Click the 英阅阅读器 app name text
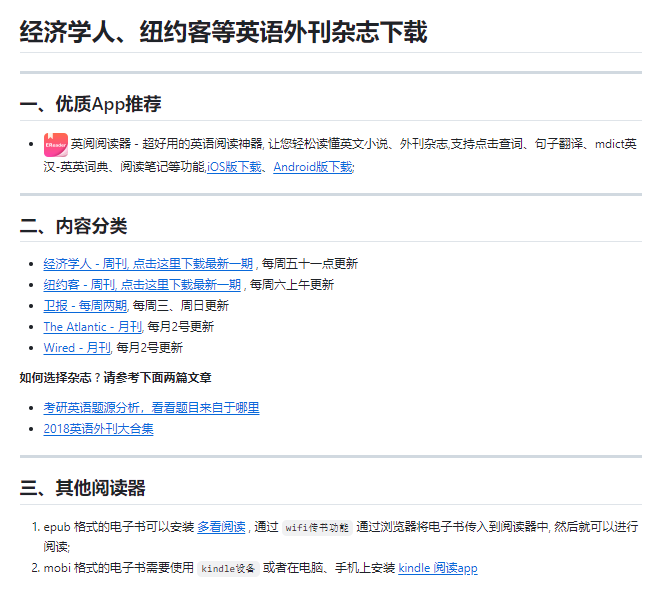Screen dimensions: 661x594 [x=100, y=145]
